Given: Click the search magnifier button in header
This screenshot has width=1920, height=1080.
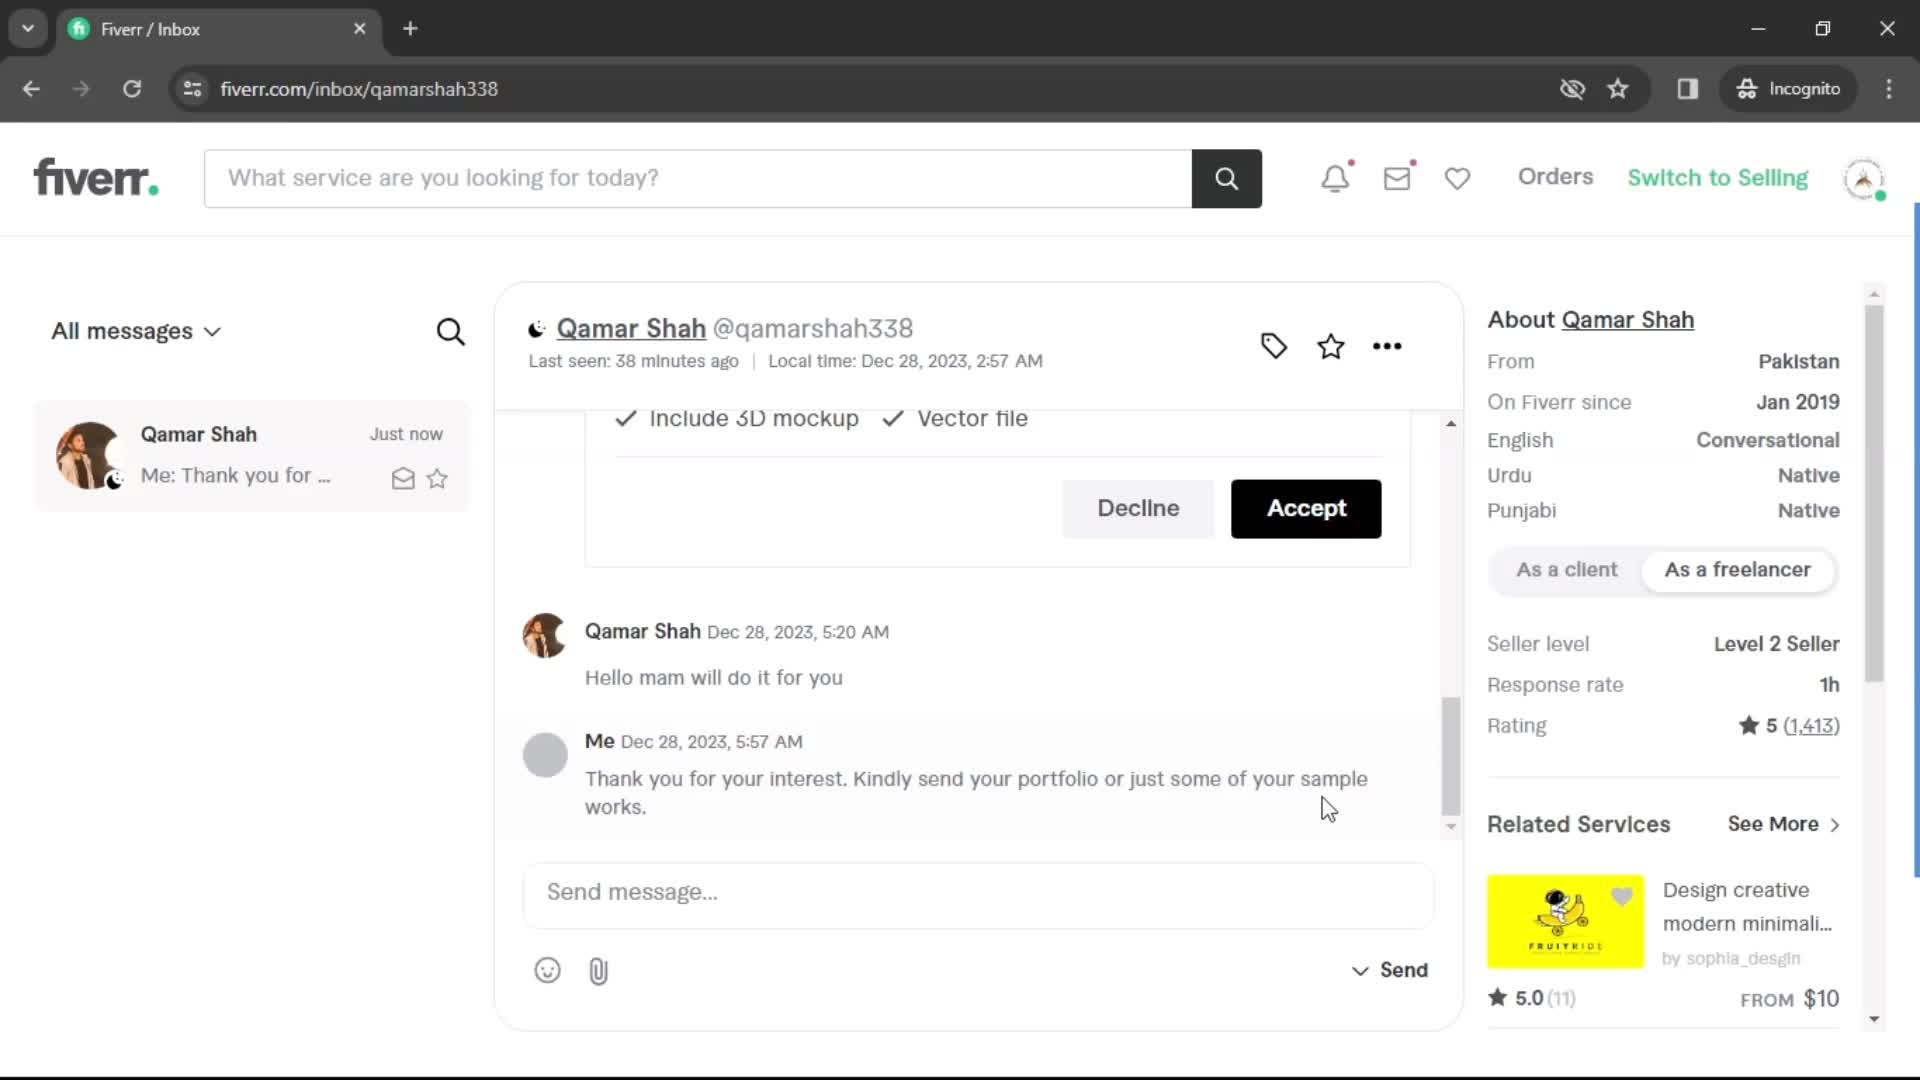Looking at the screenshot, I should pyautogui.click(x=1226, y=178).
